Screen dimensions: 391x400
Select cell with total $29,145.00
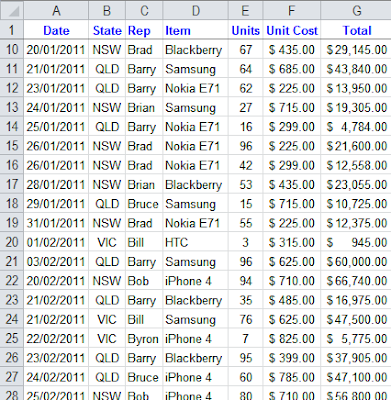(356, 50)
